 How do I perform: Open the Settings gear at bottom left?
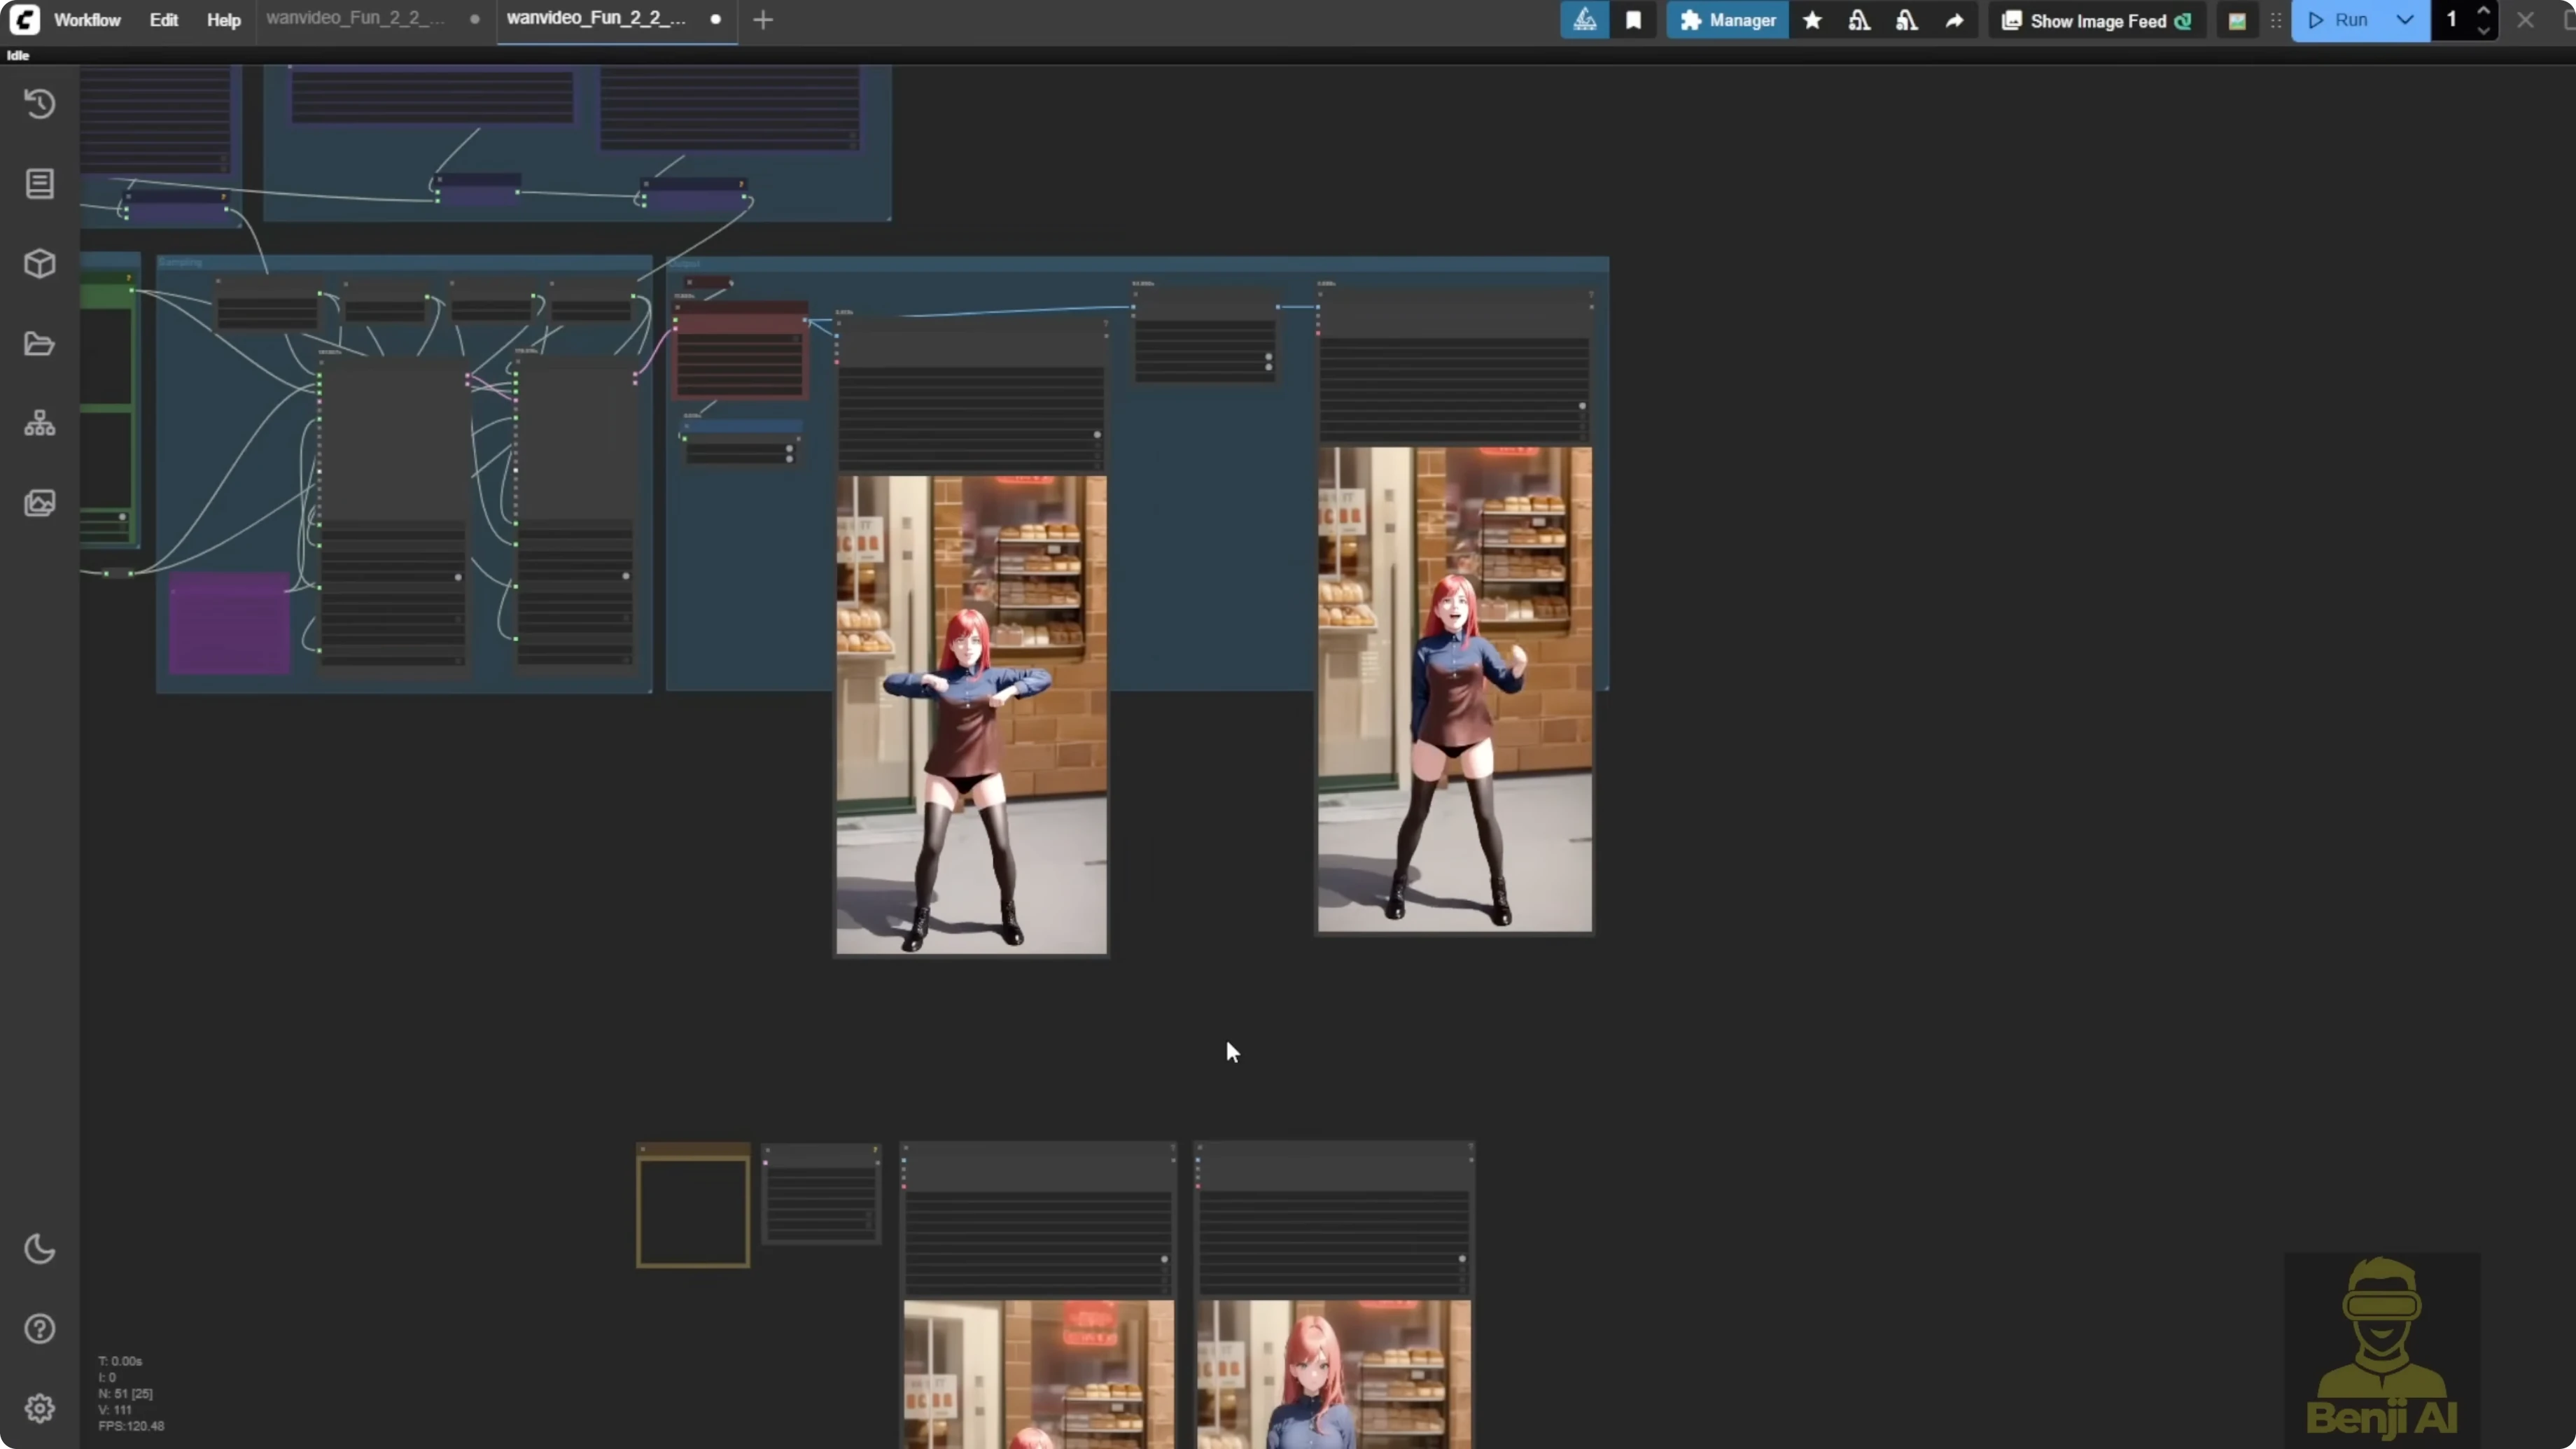40,1408
